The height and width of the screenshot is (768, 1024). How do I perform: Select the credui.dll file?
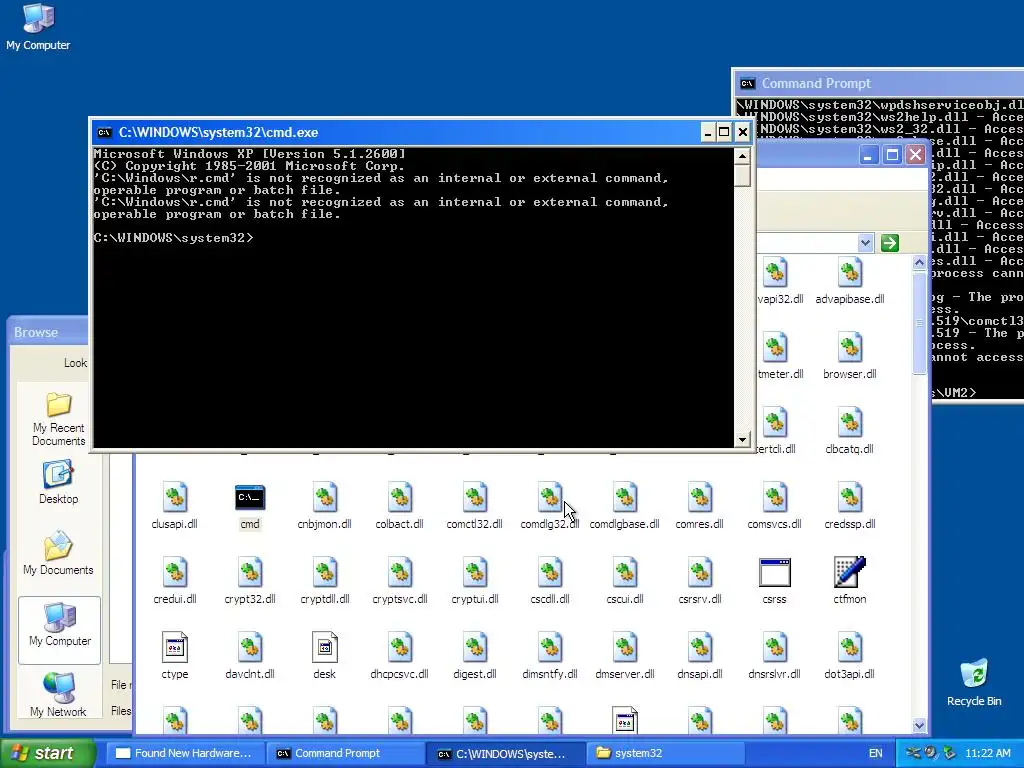(174, 582)
